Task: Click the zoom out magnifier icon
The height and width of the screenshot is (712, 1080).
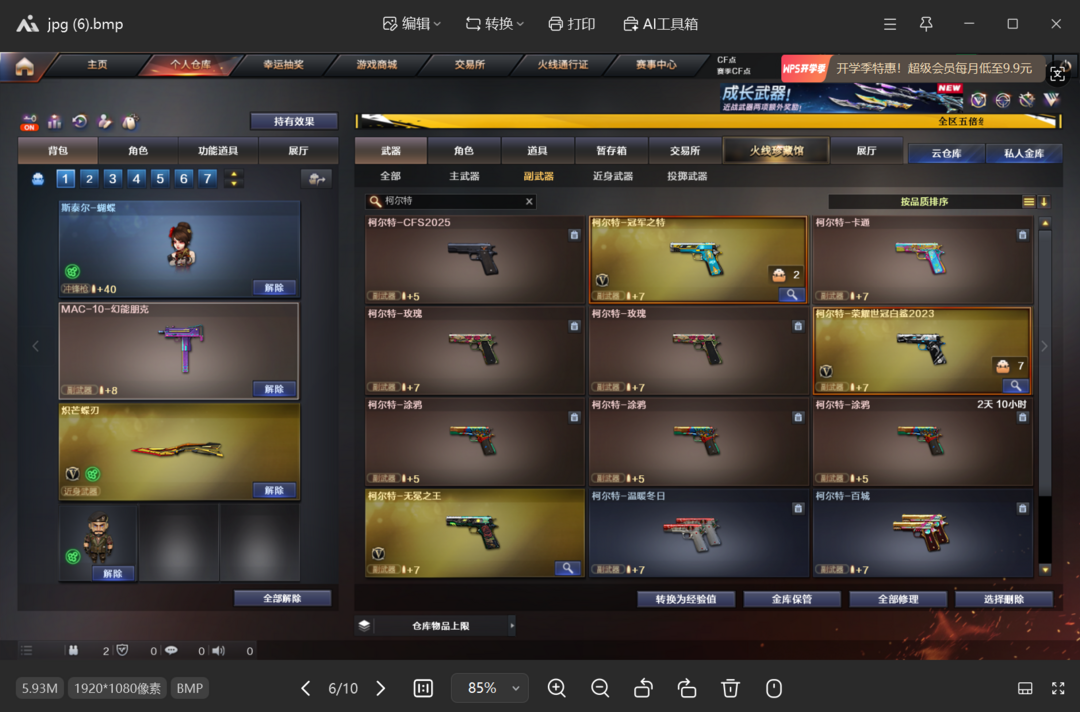Action: pos(600,688)
